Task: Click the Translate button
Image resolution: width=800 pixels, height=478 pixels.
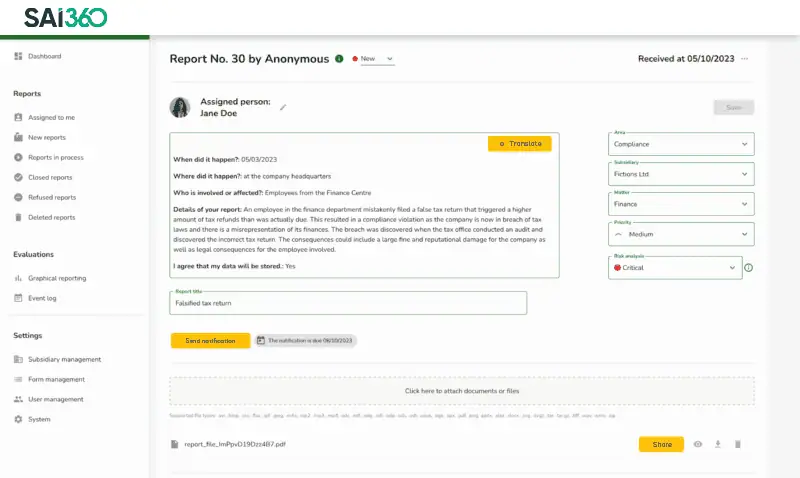Action: click(519, 144)
